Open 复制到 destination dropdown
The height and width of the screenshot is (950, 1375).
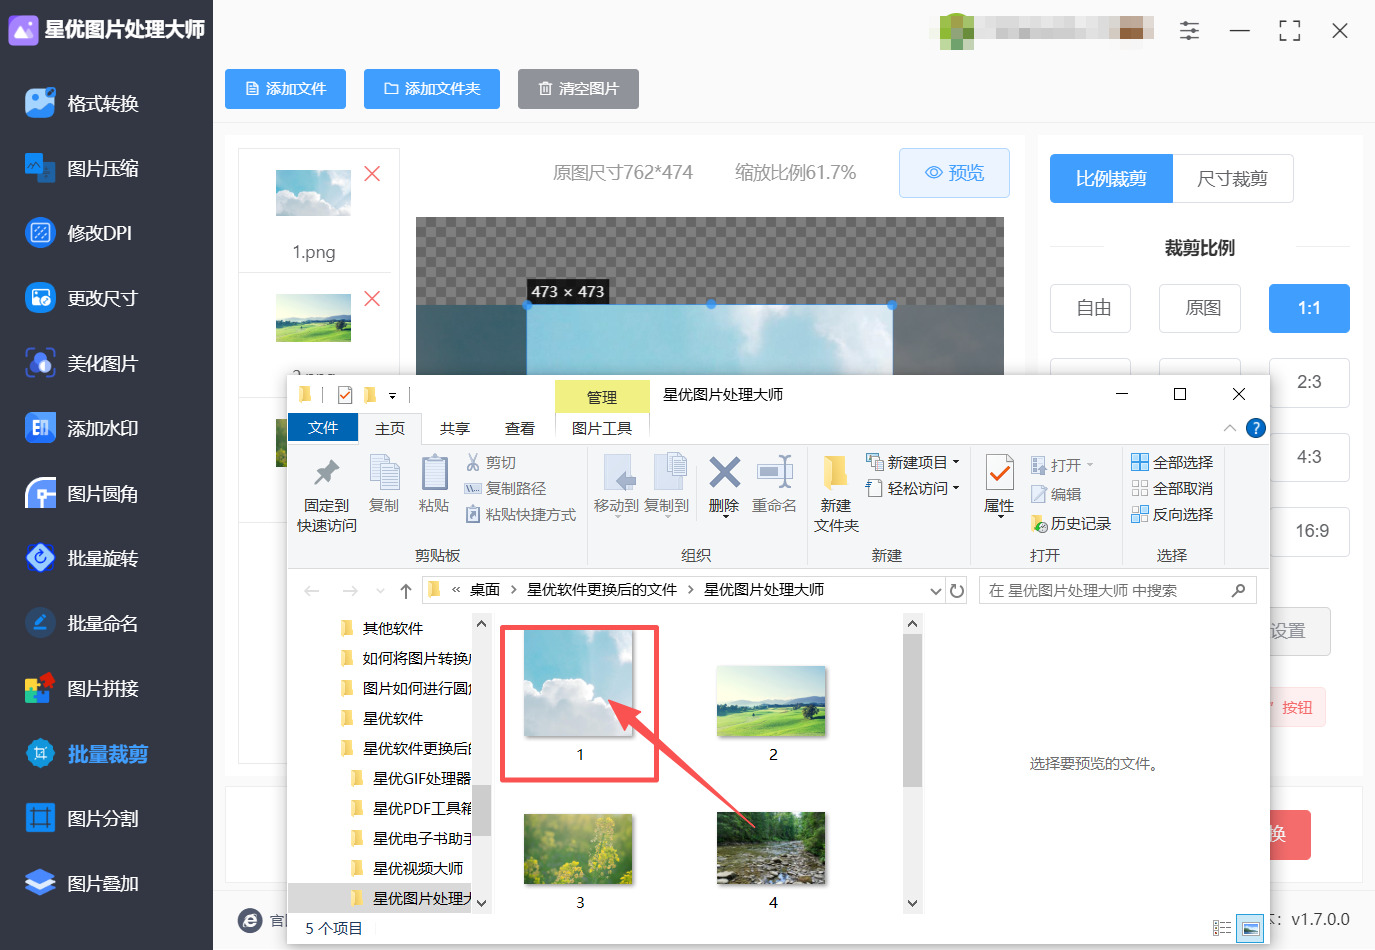(x=667, y=516)
